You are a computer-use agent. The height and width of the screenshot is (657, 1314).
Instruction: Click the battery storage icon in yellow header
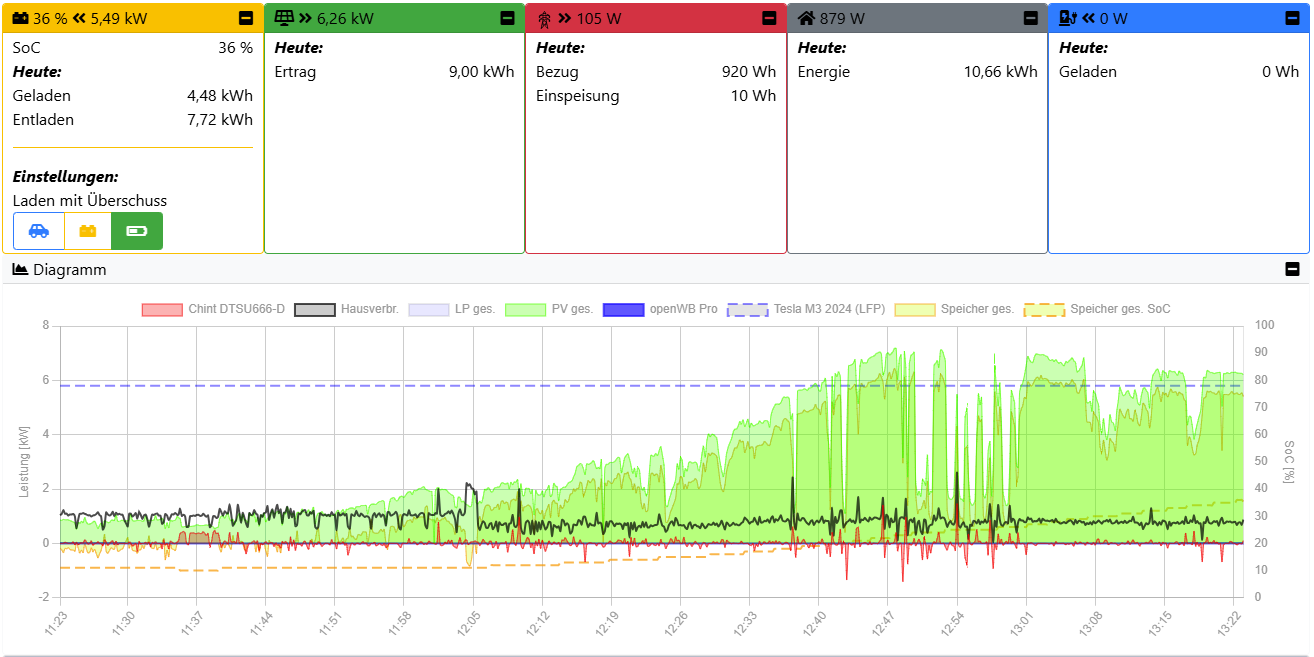point(20,18)
